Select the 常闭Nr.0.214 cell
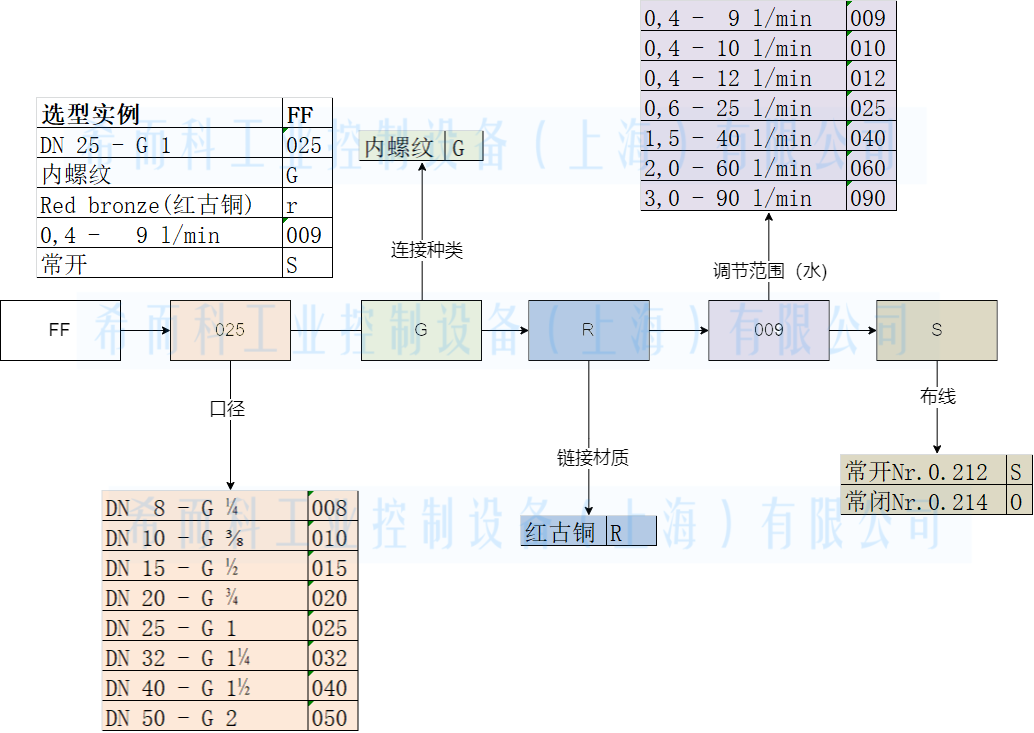 point(923,502)
